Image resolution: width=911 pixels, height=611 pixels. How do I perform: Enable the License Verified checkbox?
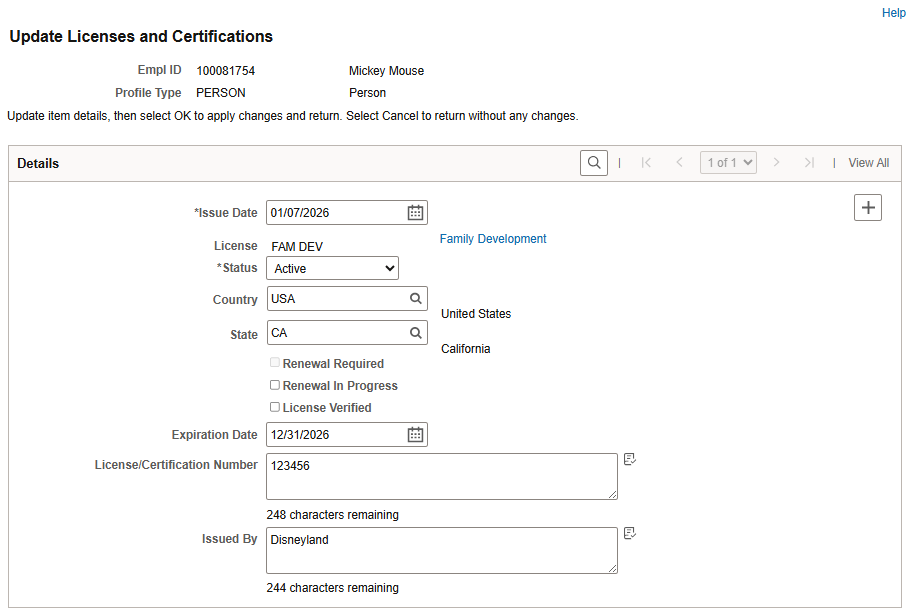[275, 407]
